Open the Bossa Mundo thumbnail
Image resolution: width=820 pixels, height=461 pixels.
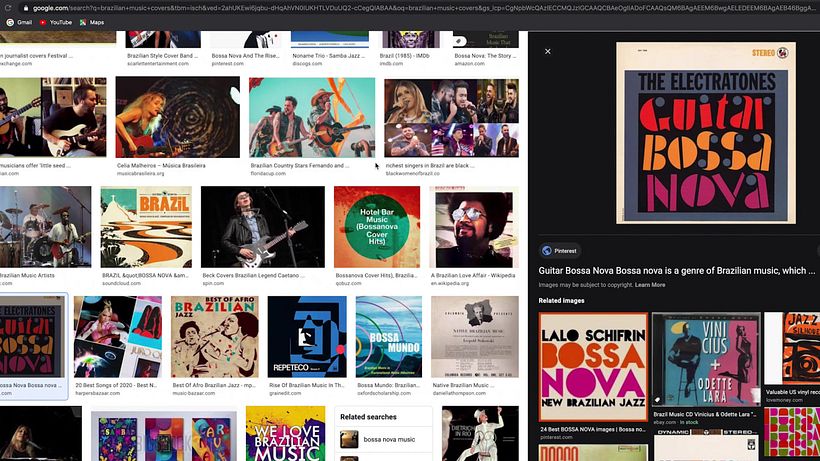(x=389, y=337)
